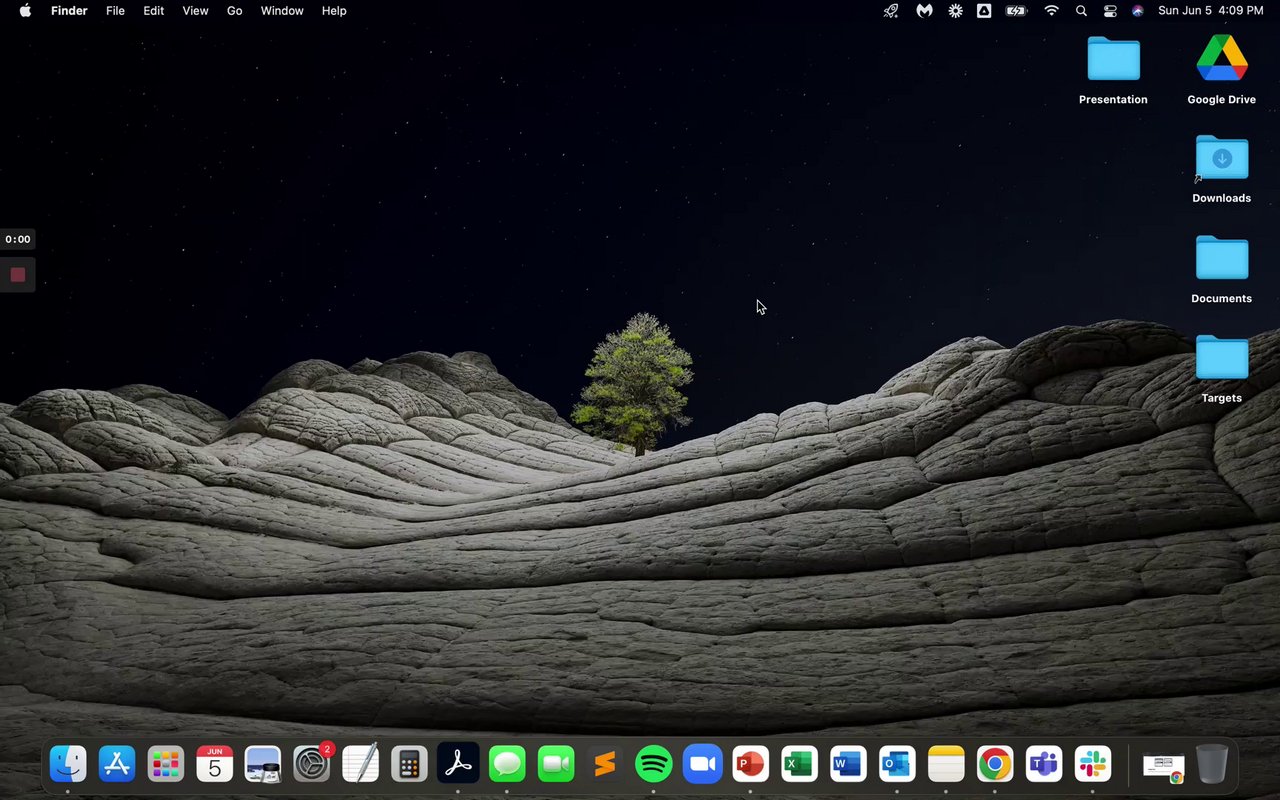The height and width of the screenshot is (800, 1280).
Task: Expand the Wi-Fi status menu
Action: click(1051, 11)
